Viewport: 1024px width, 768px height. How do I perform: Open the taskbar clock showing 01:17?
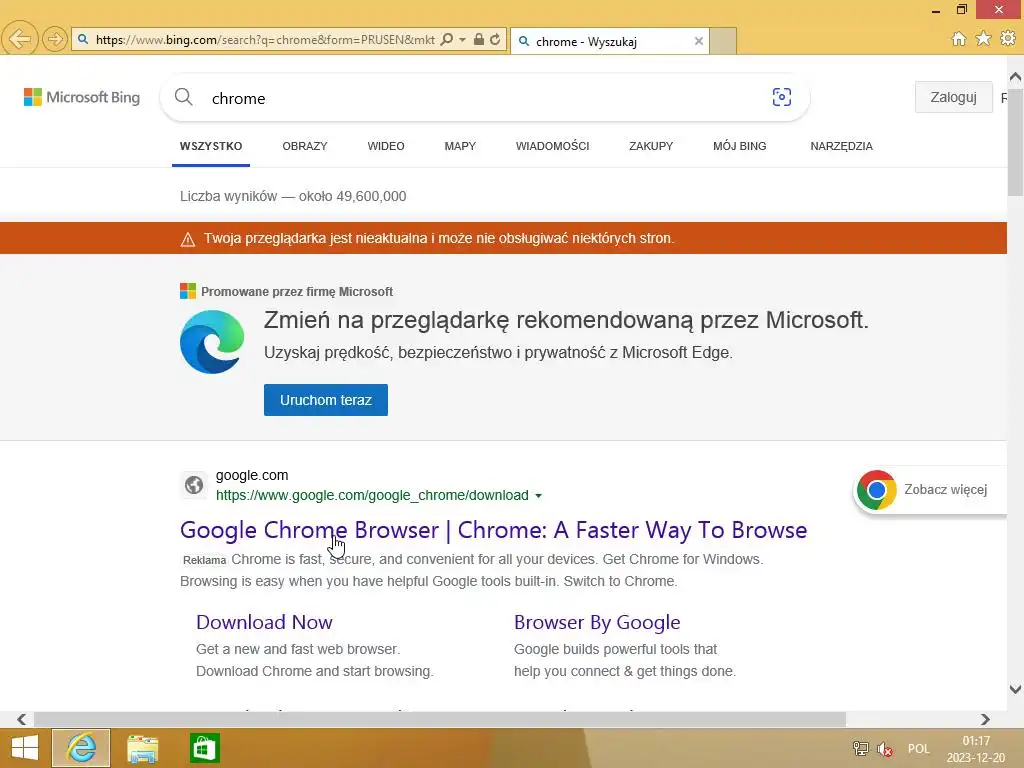click(x=976, y=749)
